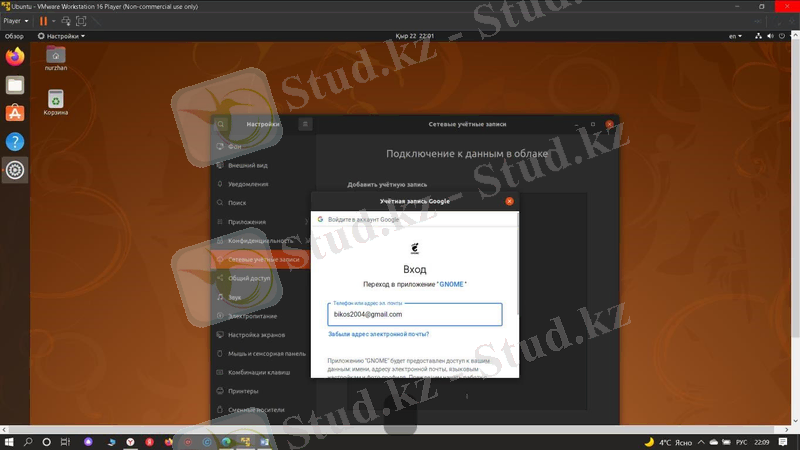Open the hamburger menu in Settings header
Screen dimensions: 800x450
click(x=305, y=124)
